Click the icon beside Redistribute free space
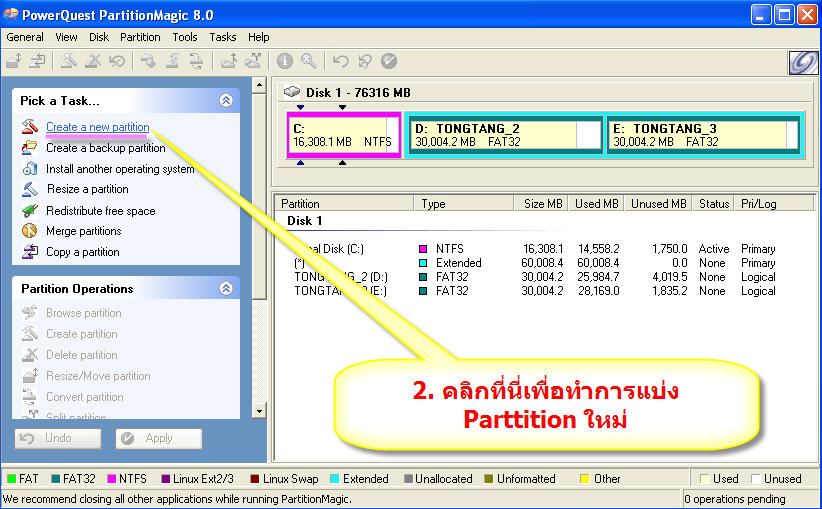822x509 pixels. (x=29, y=211)
